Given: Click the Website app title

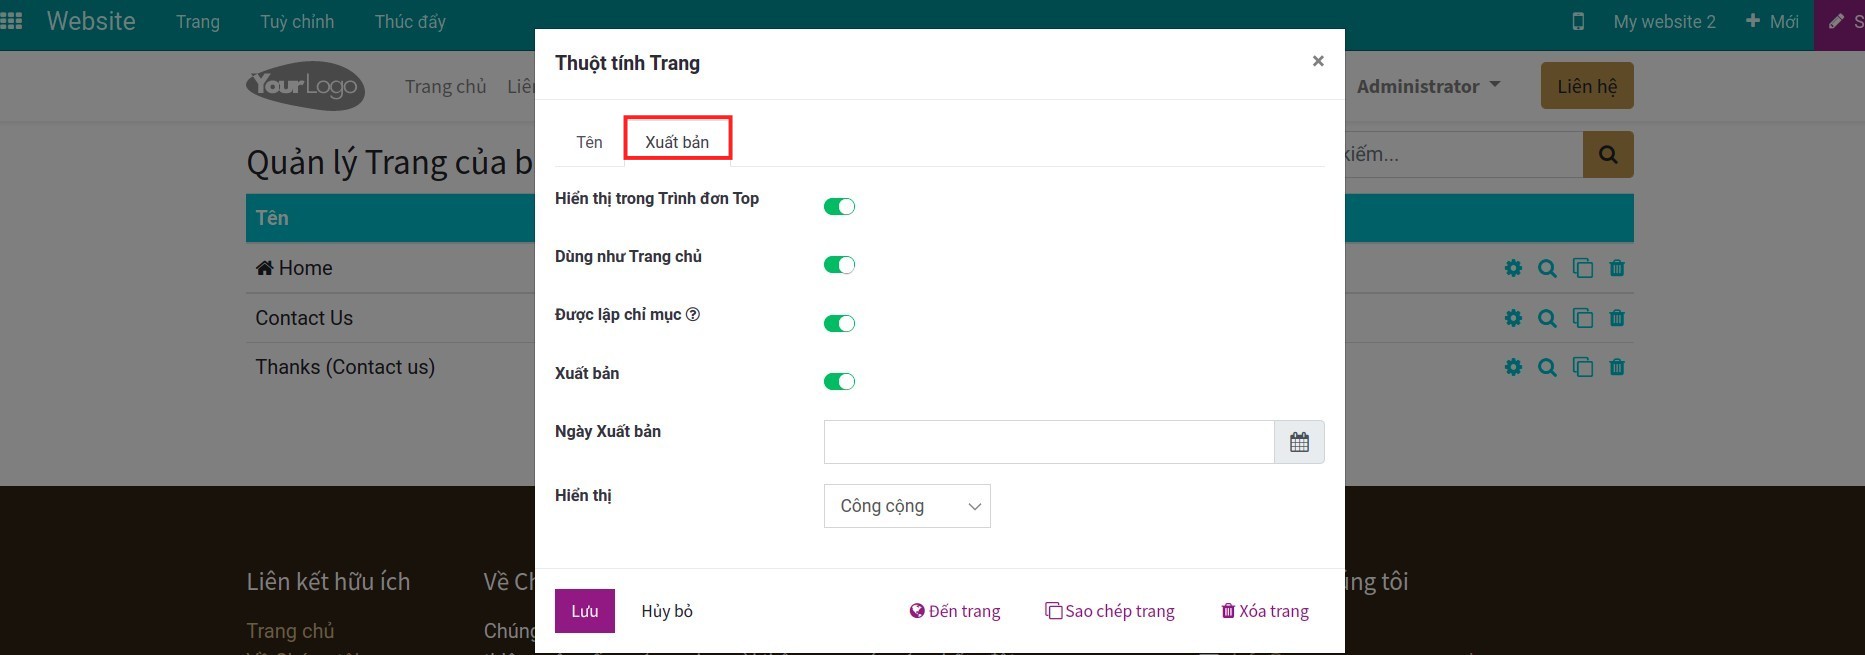Looking at the screenshot, I should [x=91, y=21].
